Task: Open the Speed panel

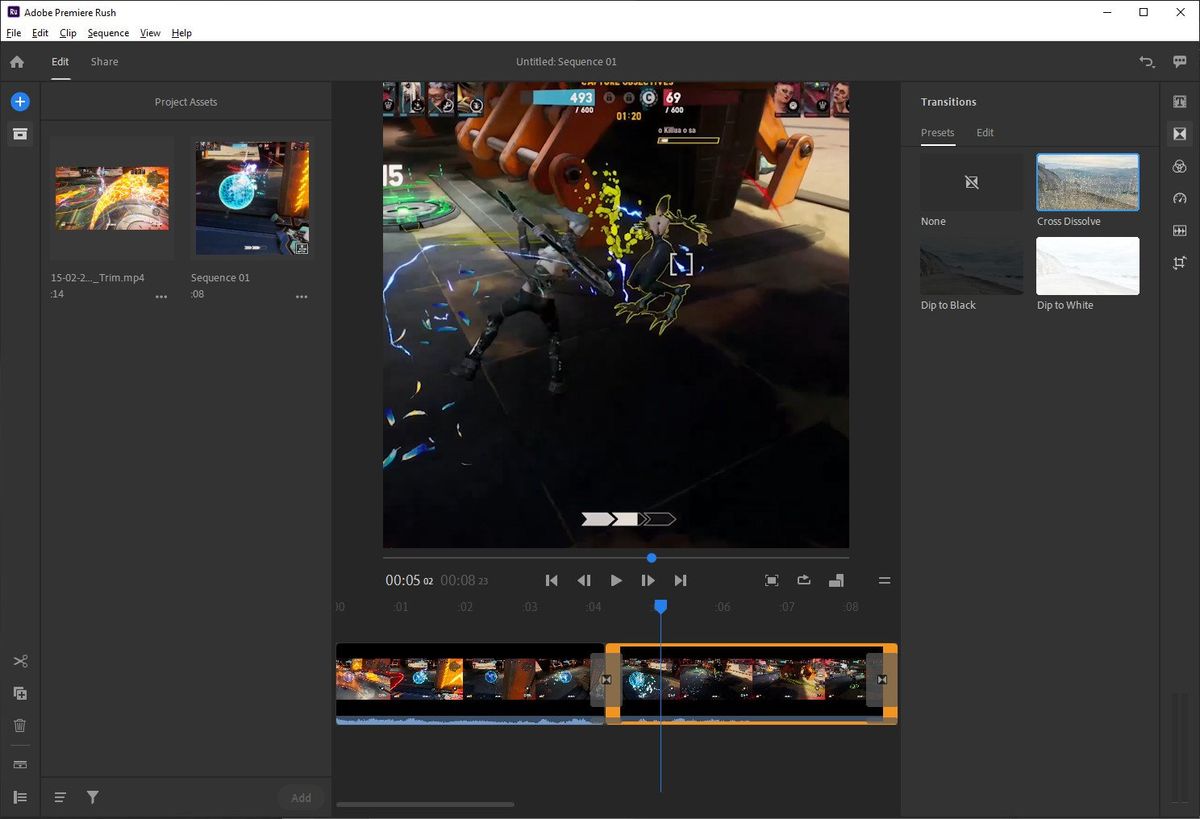Action: point(1180,199)
